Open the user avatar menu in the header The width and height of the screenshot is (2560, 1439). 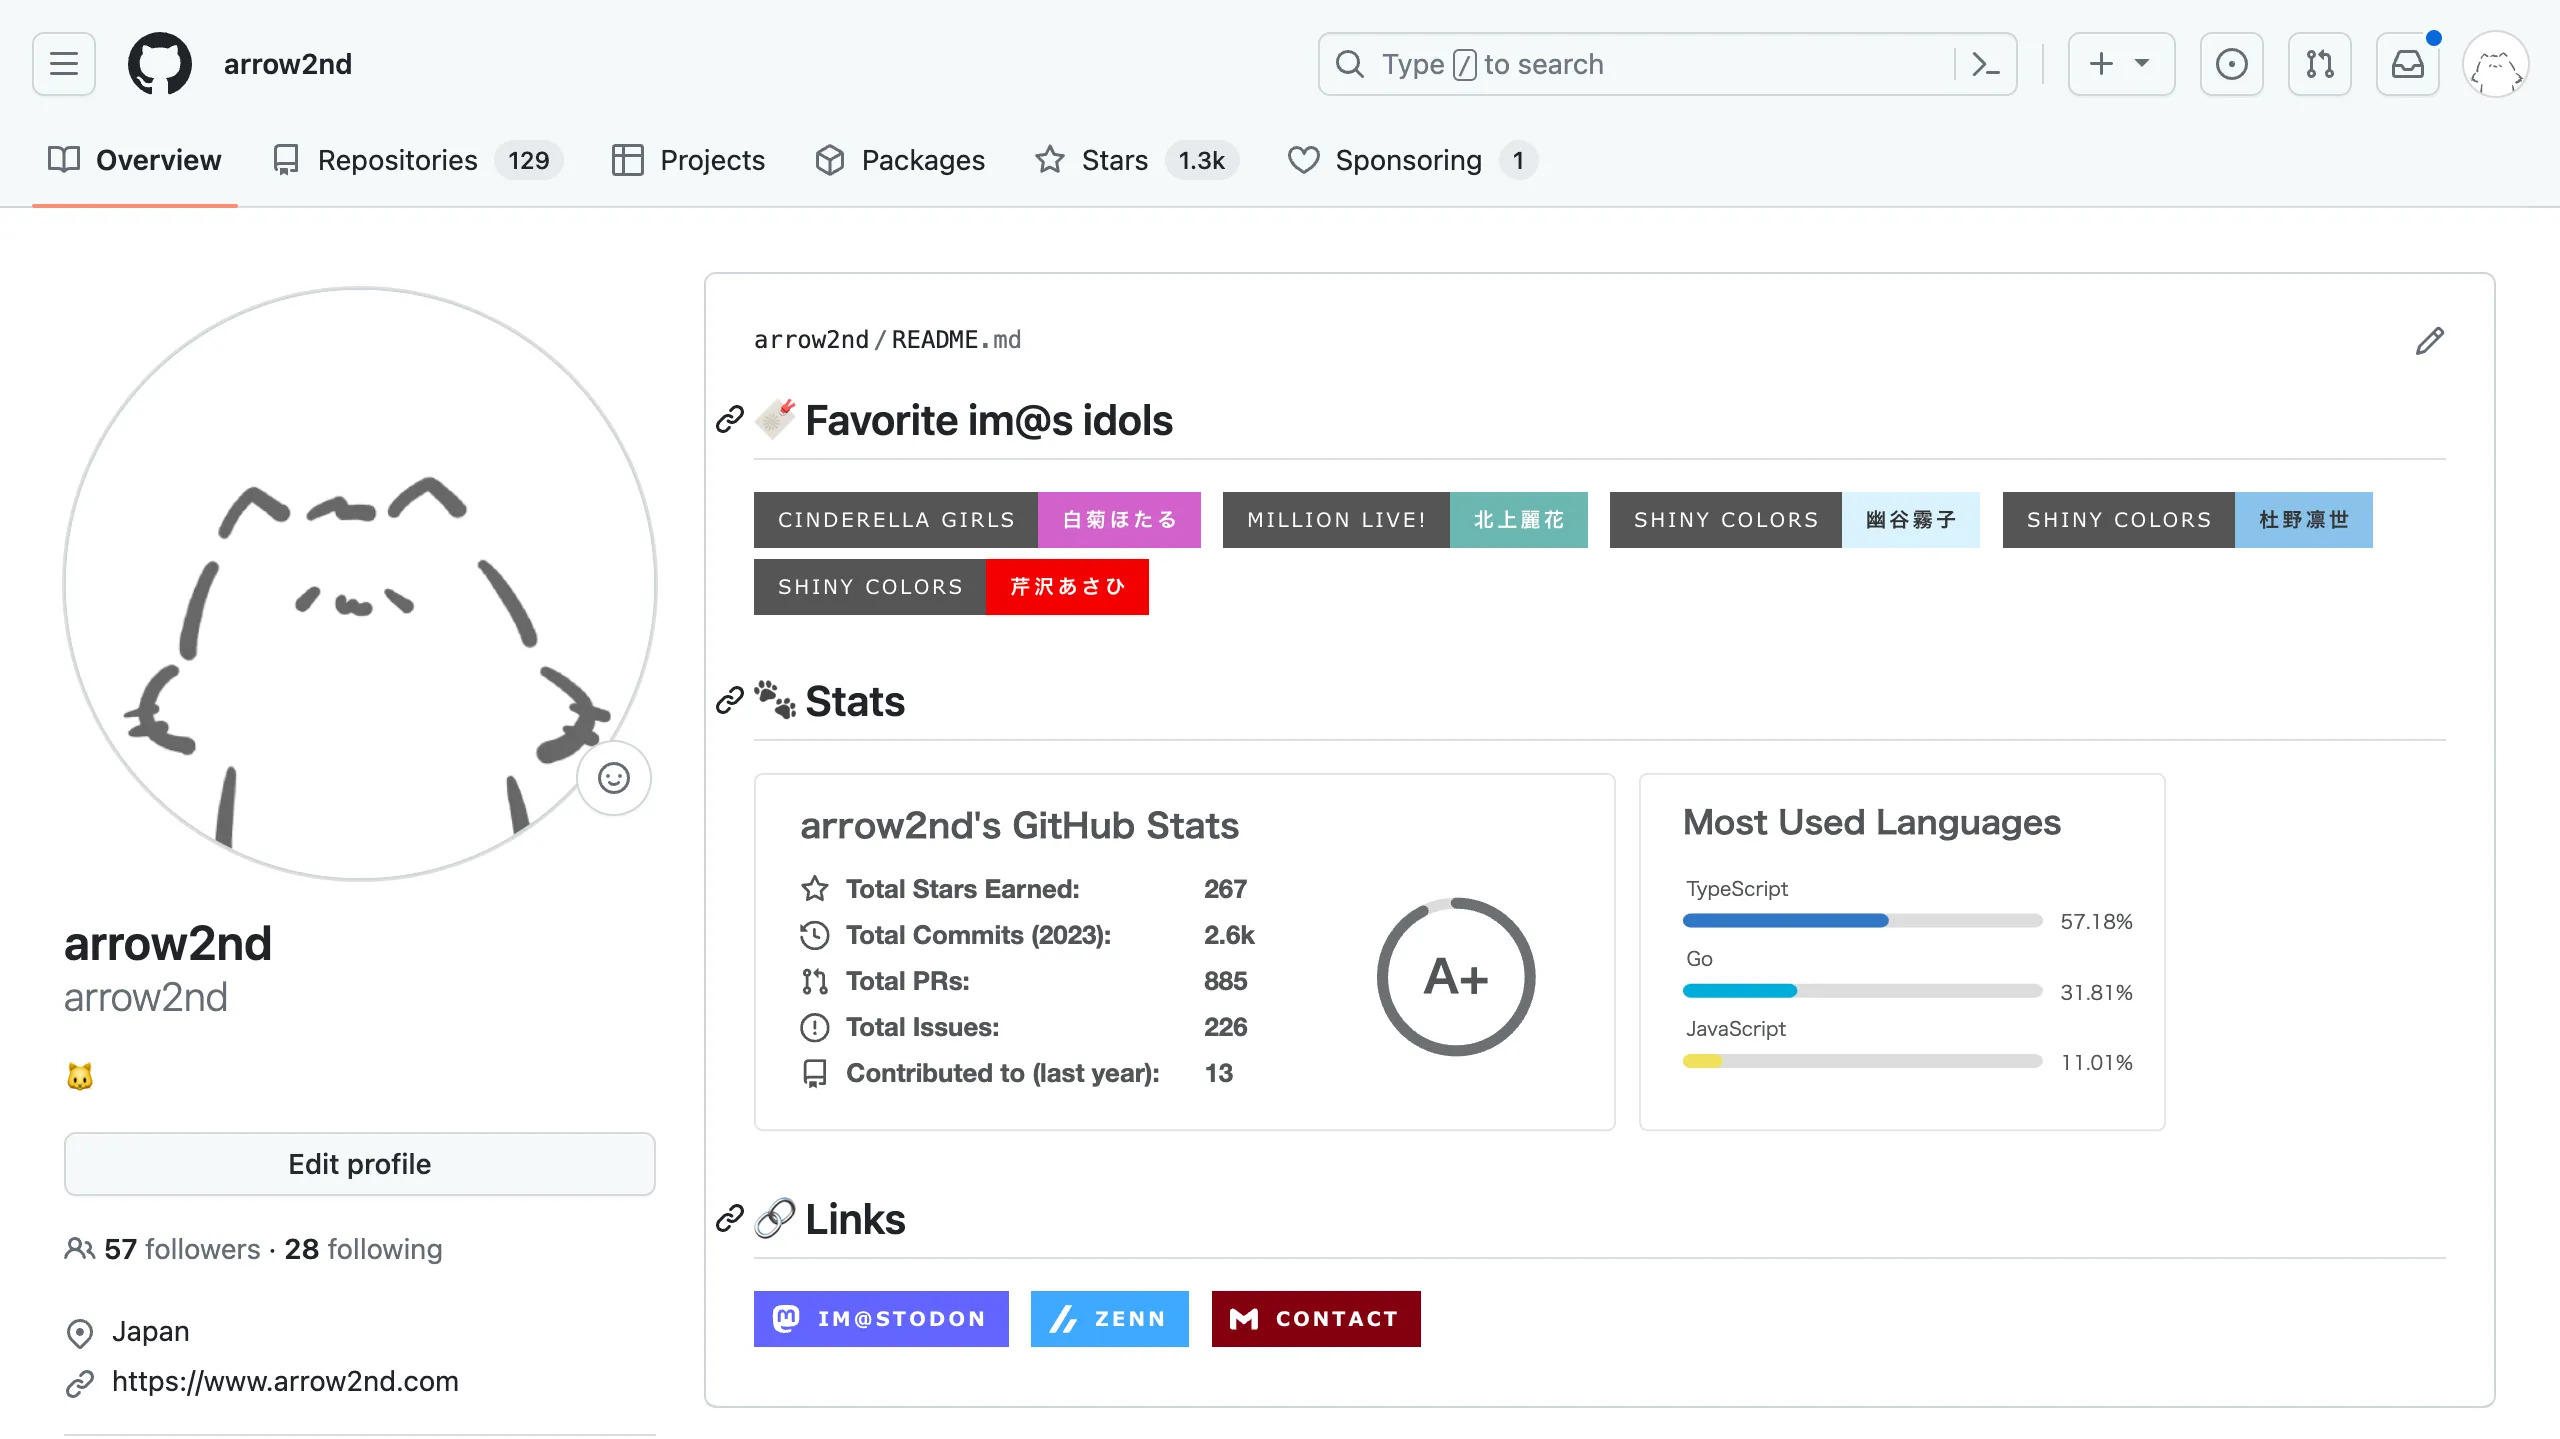[x=2495, y=64]
